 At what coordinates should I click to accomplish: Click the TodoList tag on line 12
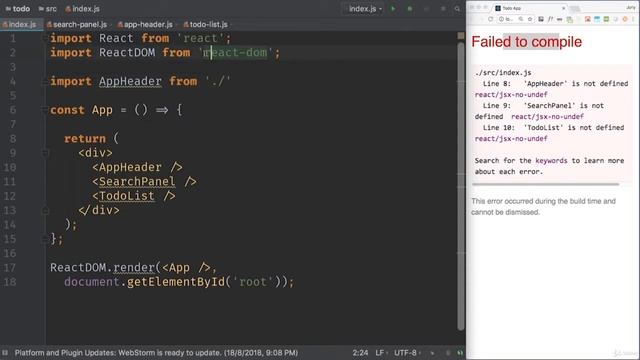127,196
